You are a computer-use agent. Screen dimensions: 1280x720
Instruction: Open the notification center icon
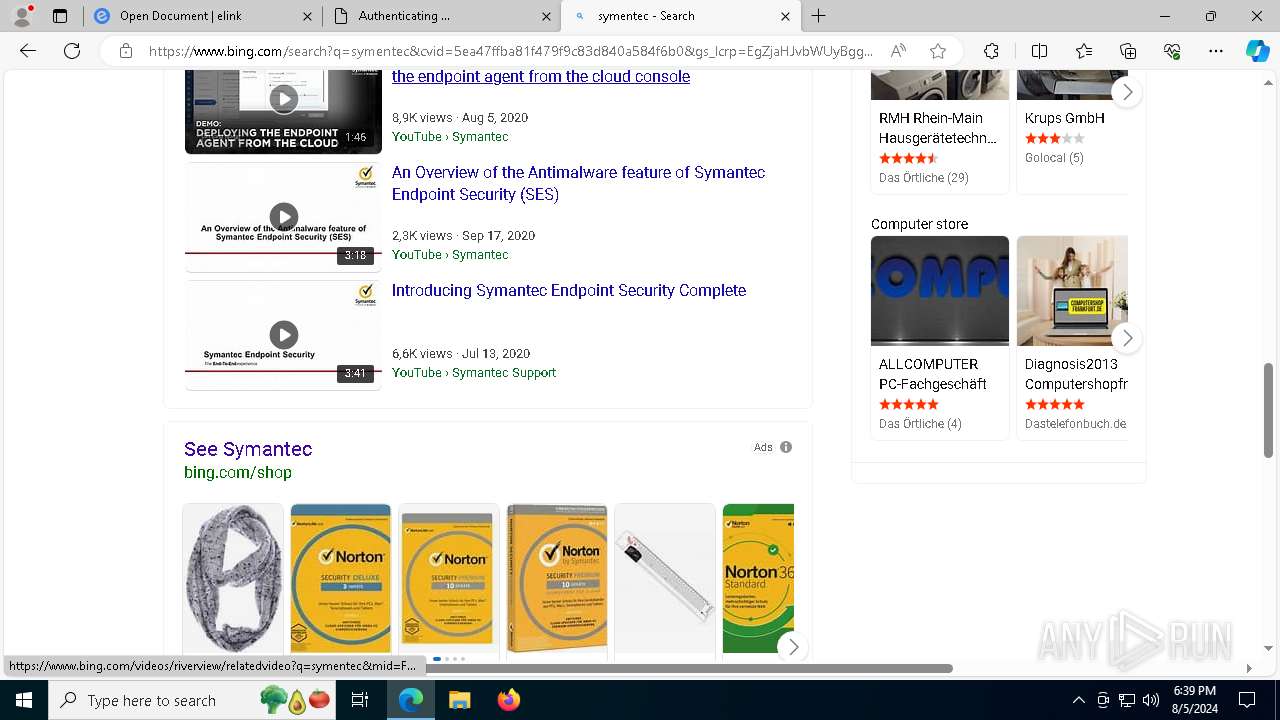click(1247, 700)
